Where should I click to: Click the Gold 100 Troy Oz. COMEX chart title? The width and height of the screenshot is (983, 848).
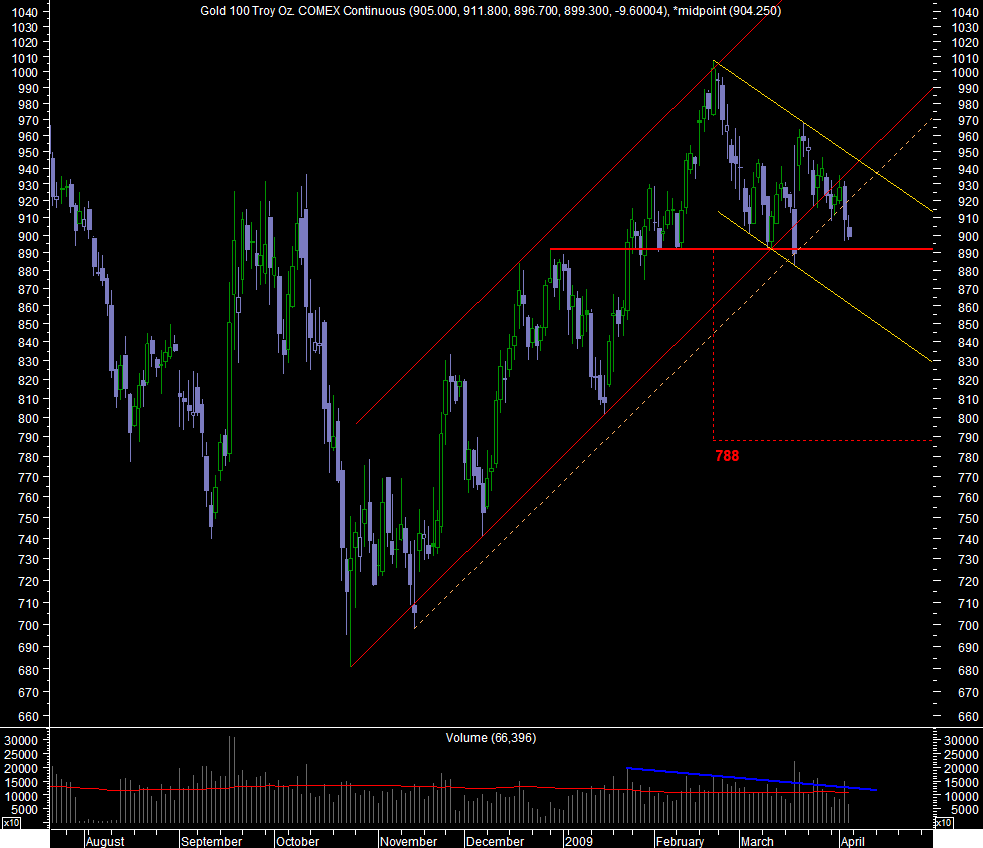point(490,11)
